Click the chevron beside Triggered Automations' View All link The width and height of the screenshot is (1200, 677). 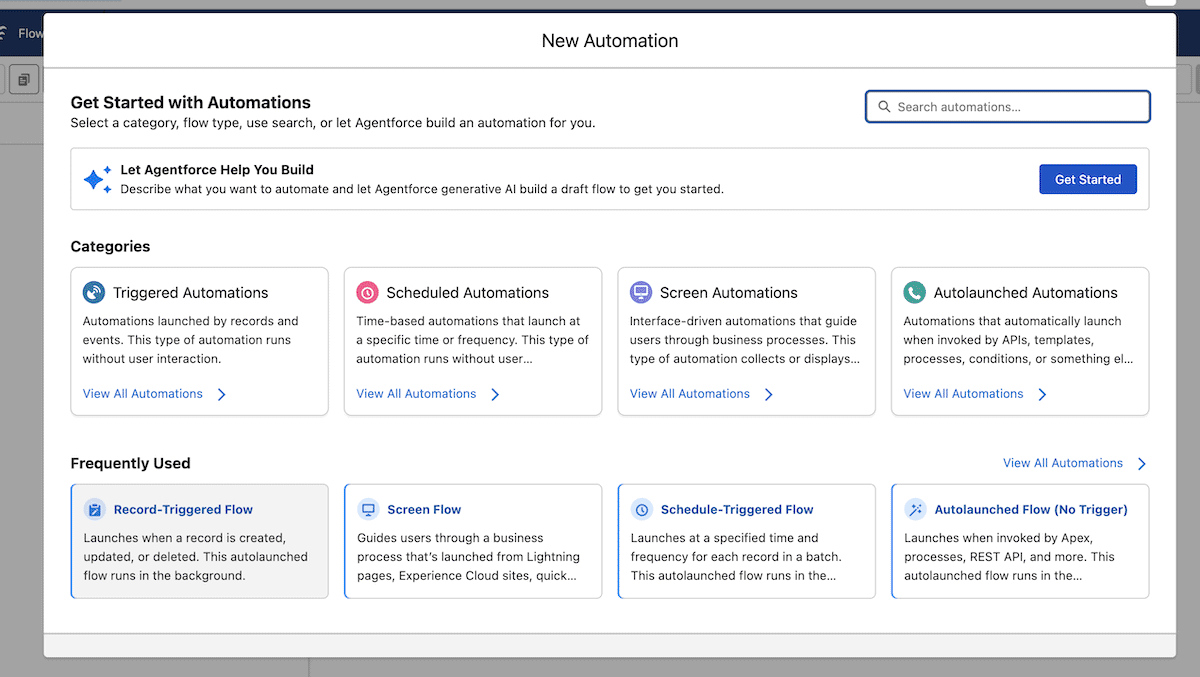pyautogui.click(x=222, y=394)
